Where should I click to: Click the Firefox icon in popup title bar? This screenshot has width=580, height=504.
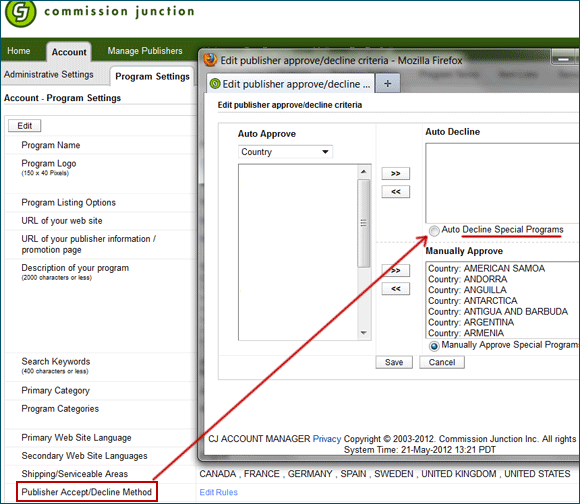tap(210, 60)
